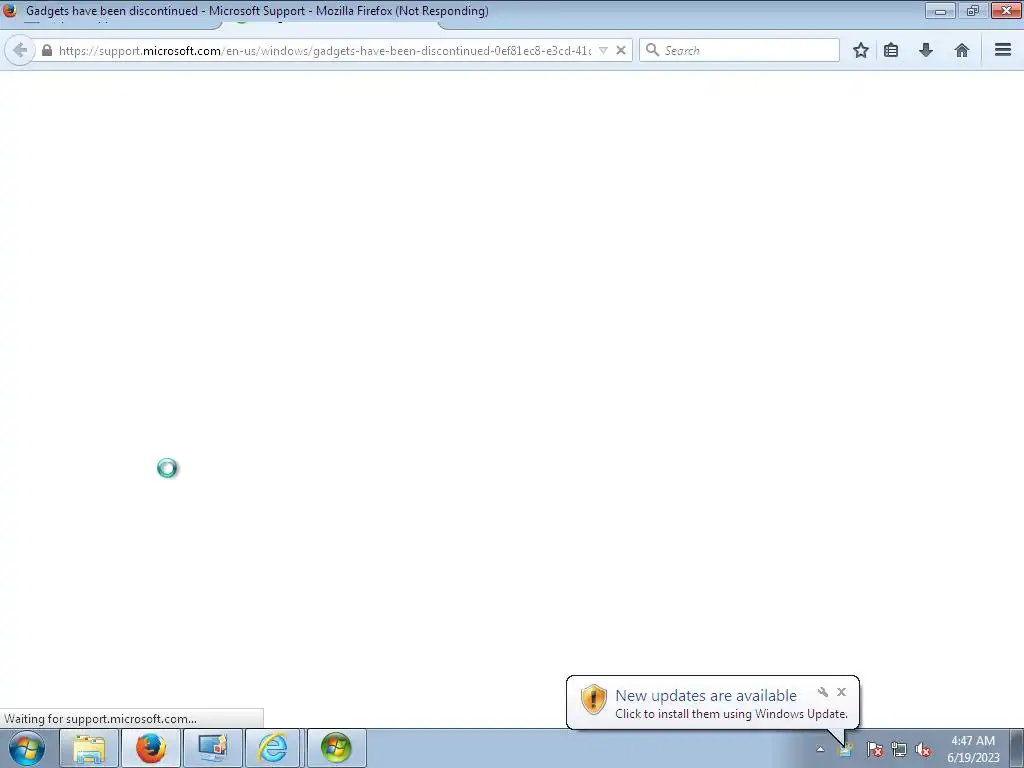The image size is (1024, 768).
Task: Open the clock showing 4:47 AM
Action: click(x=973, y=749)
